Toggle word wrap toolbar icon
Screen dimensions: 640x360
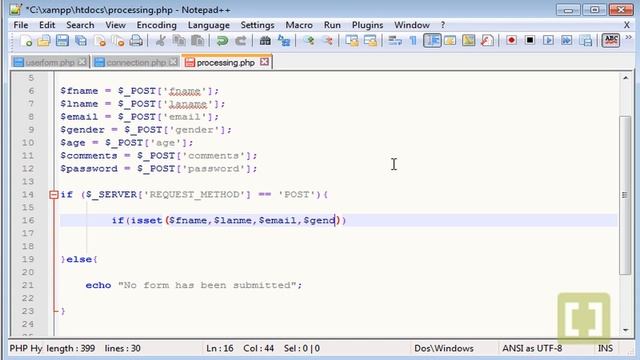pos(395,41)
